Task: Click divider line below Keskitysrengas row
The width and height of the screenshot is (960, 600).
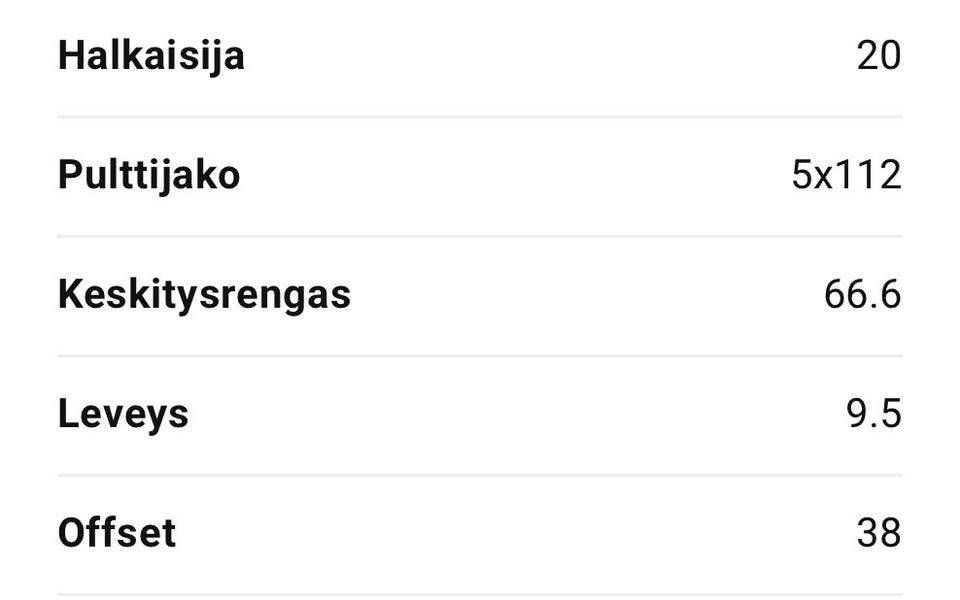Action: coord(480,355)
